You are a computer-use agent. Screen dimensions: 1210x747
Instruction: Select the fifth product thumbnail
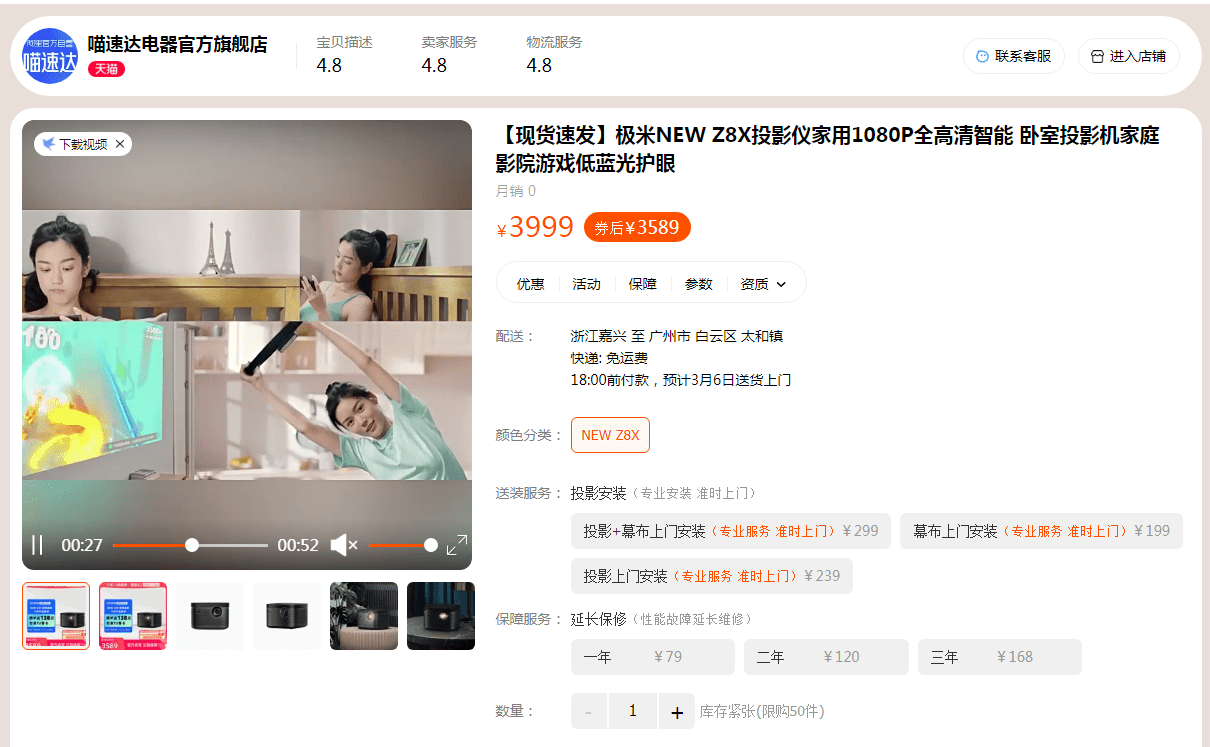tap(364, 616)
